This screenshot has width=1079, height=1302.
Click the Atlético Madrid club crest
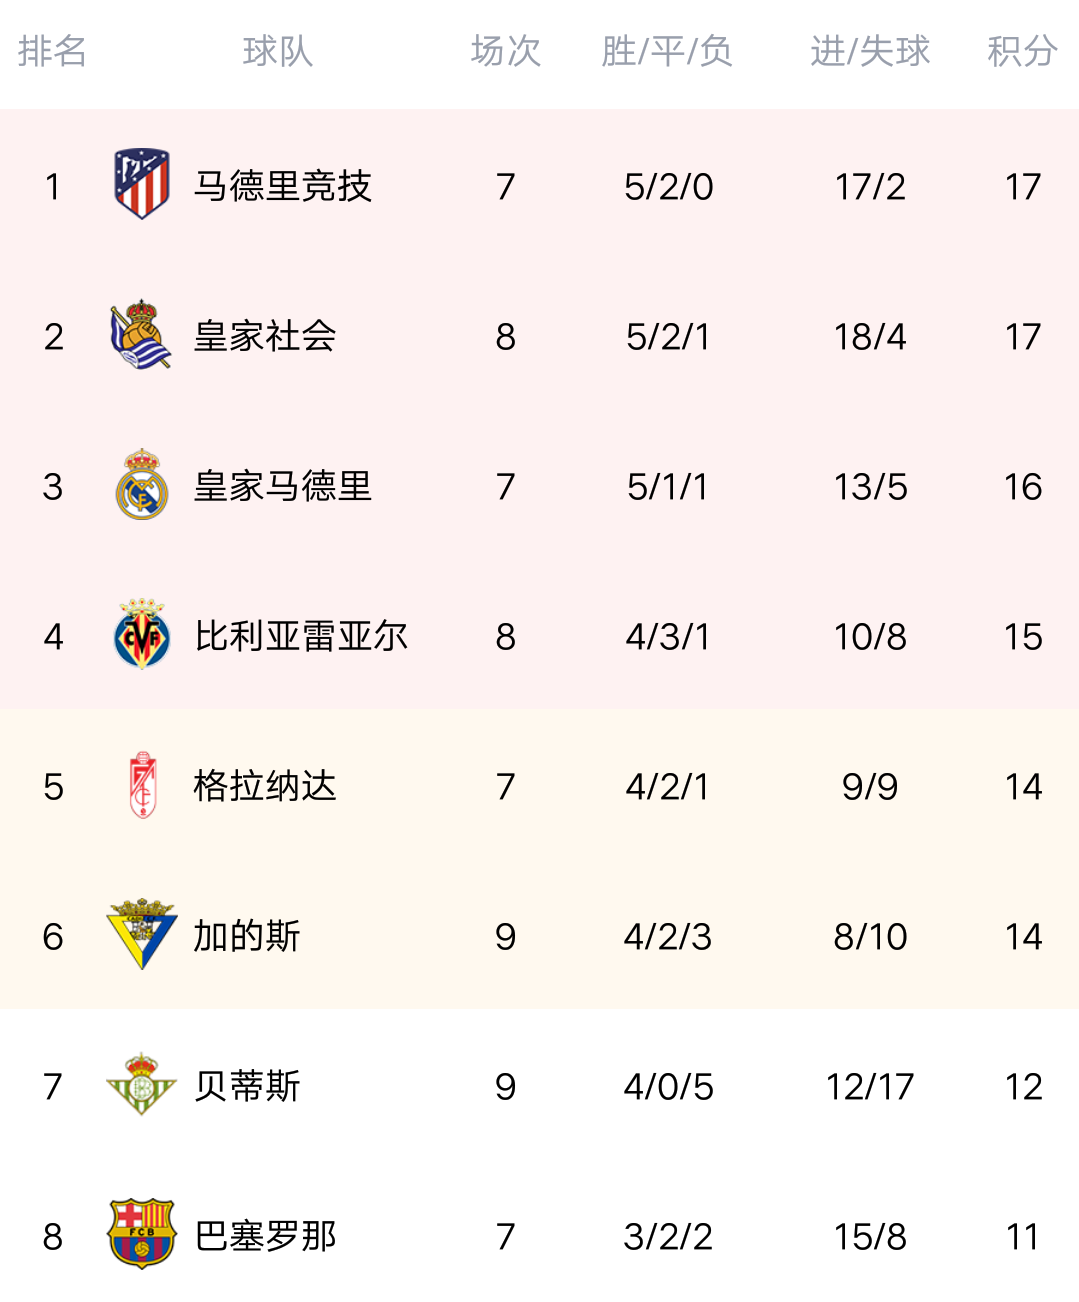pyautogui.click(x=142, y=185)
